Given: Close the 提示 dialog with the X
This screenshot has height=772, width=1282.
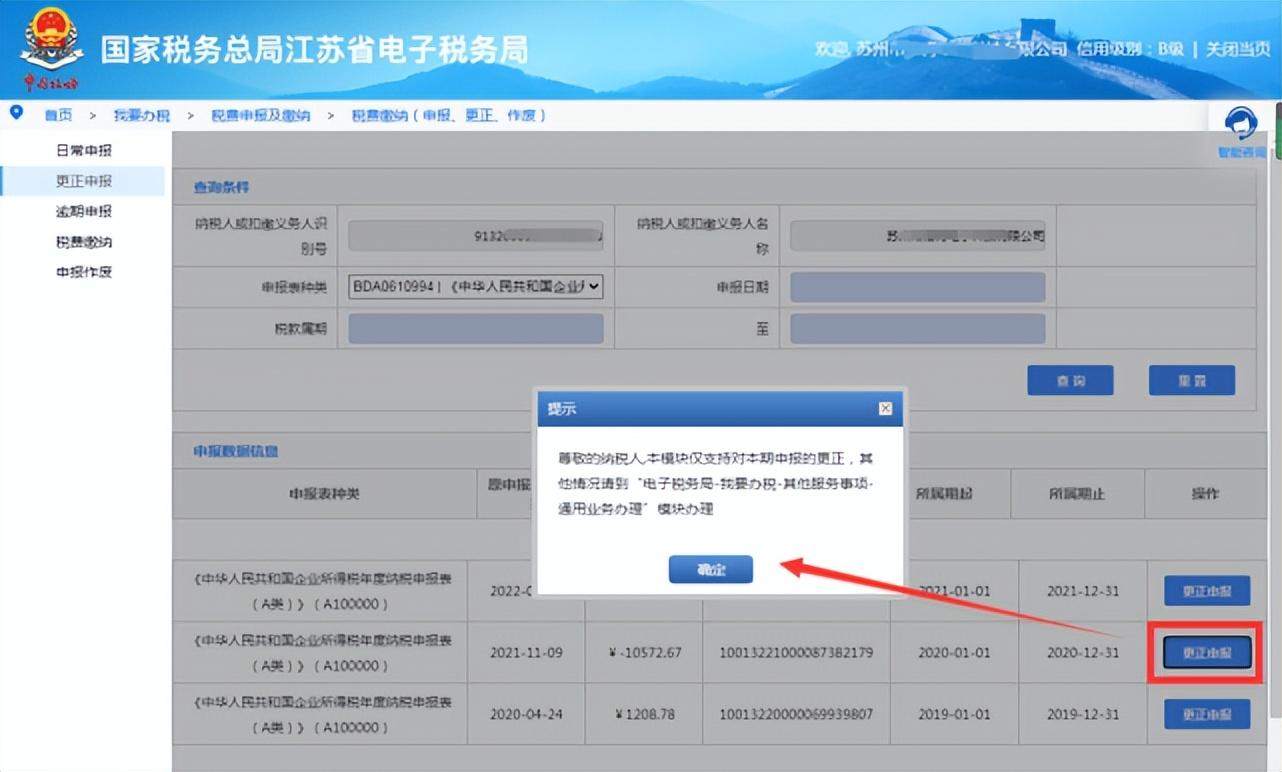Looking at the screenshot, I should tap(885, 409).
